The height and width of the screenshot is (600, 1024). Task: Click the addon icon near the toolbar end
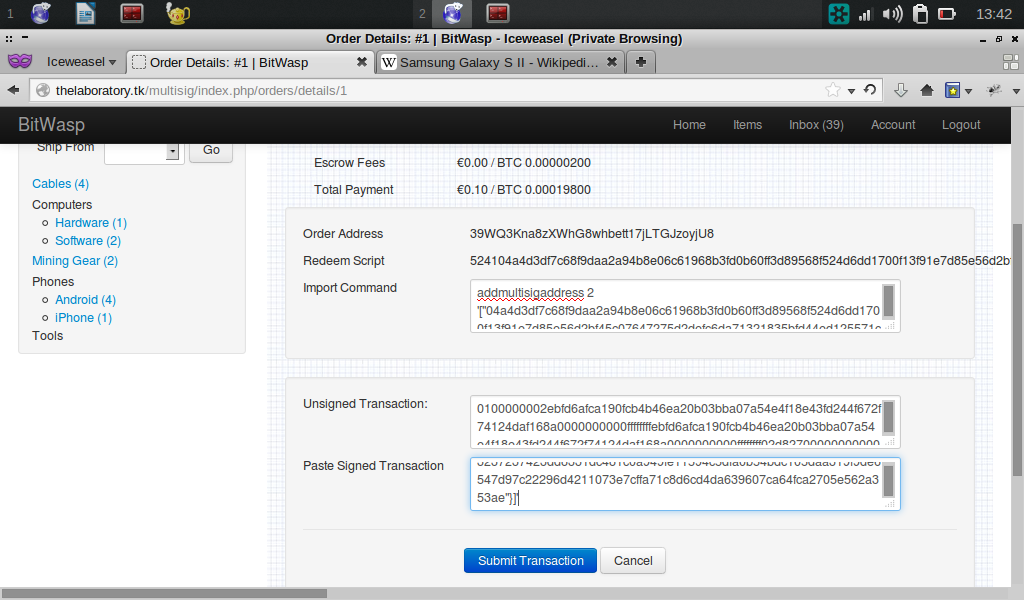995,90
